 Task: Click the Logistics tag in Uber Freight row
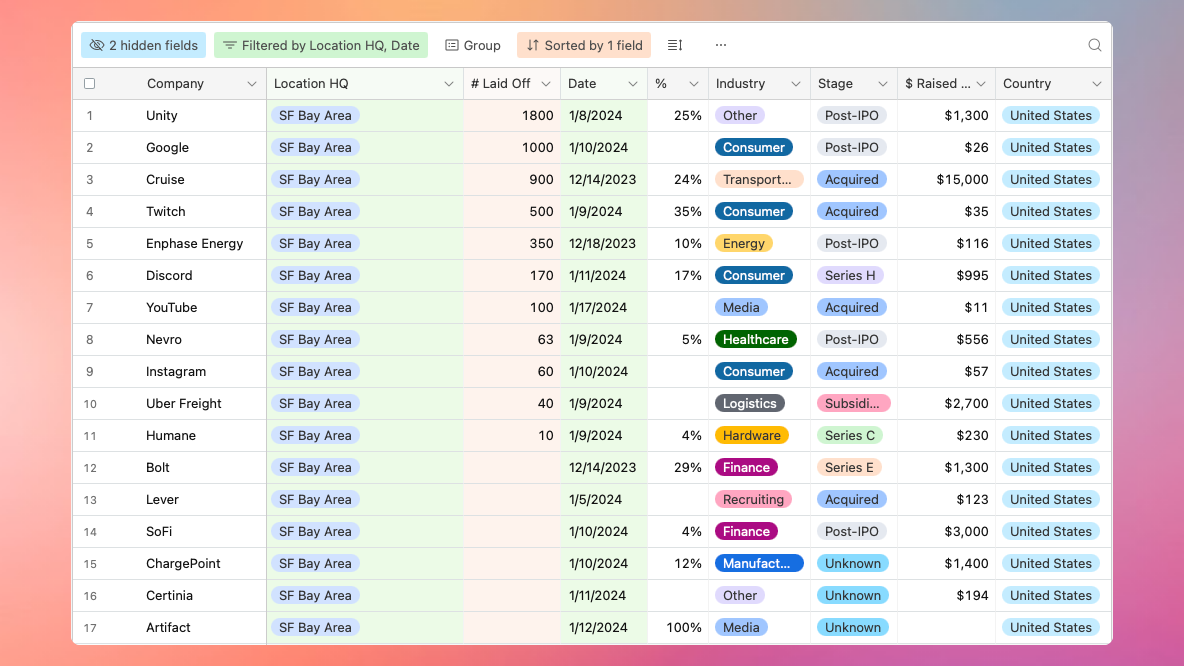point(750,403)
